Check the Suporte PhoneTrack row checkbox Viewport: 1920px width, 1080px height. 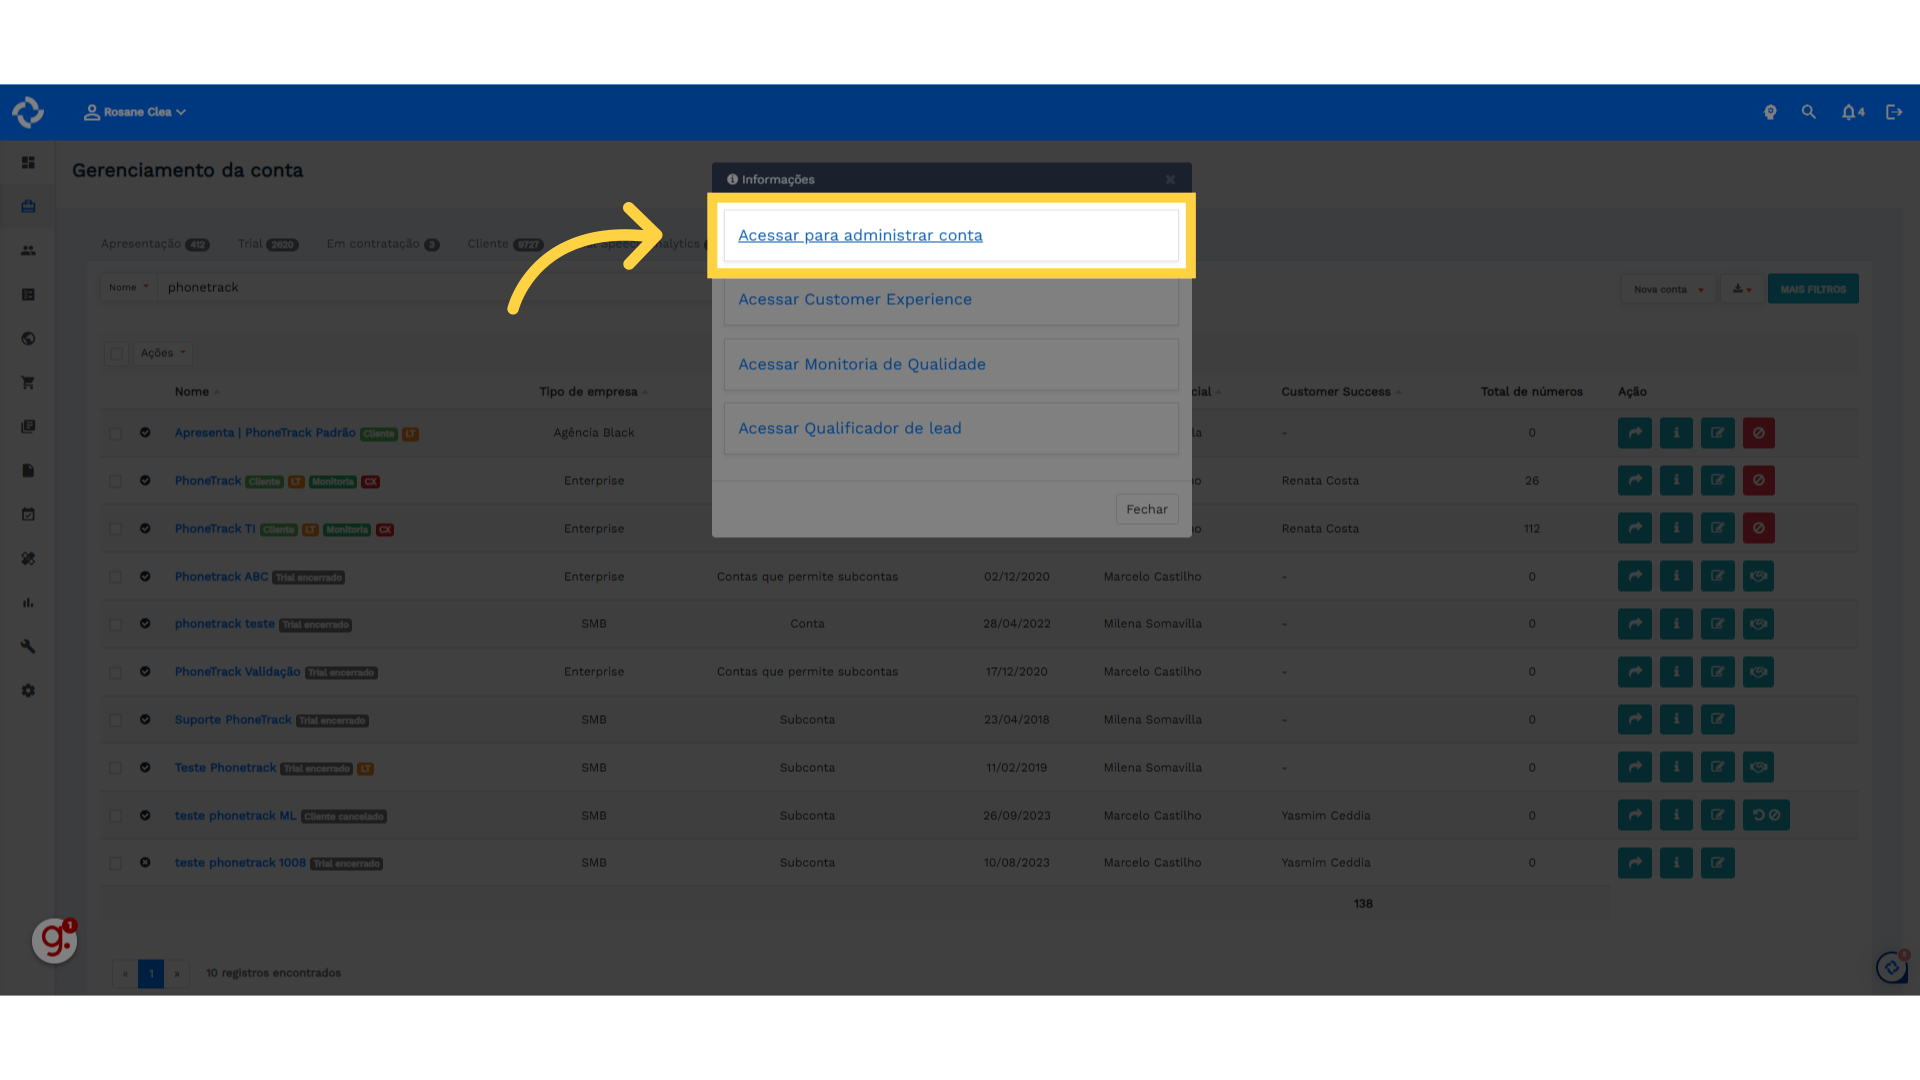pyautogui.click(x=116, y=720)
